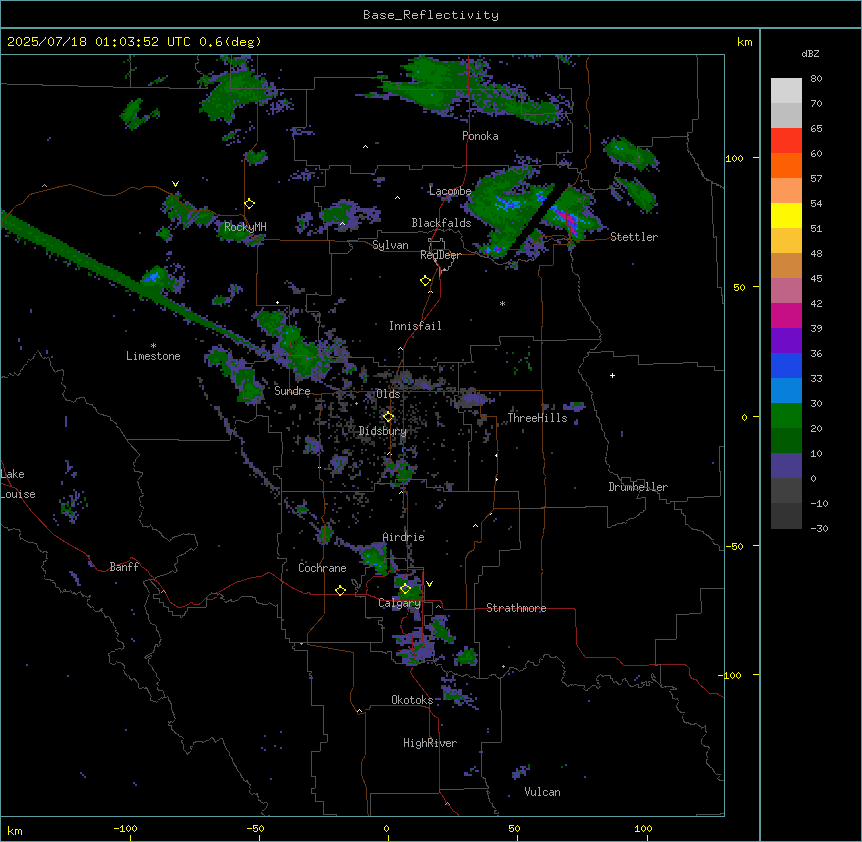Click the -100 tick label on horizontal axis
The image size is (862, 842).
(x=125, y=828)
